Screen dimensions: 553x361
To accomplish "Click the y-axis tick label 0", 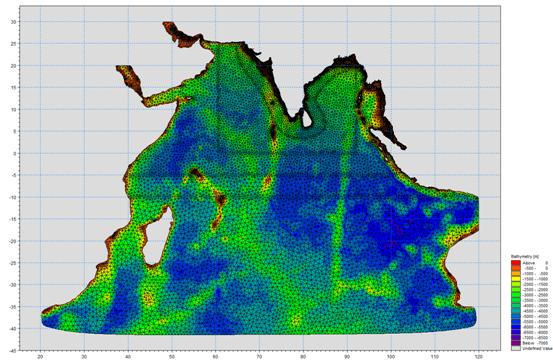I will pyautogui.click(x=14, y=153).
